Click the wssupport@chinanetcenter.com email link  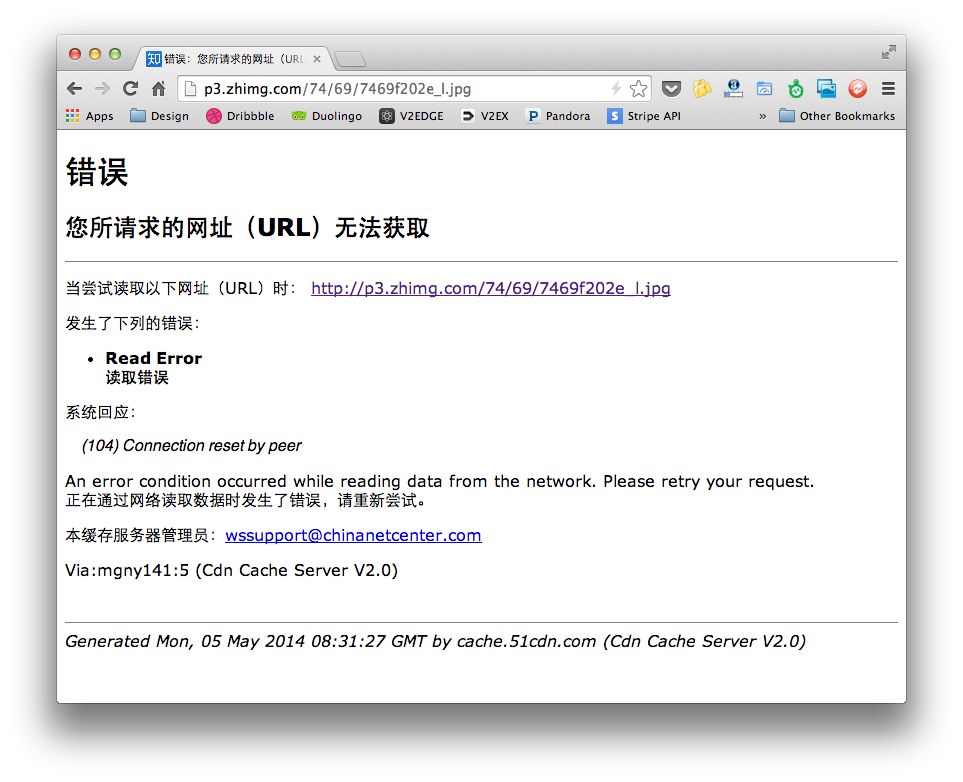tap(353, 535)
